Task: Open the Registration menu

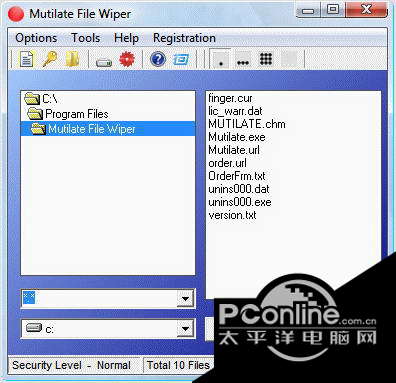Action: (x=184, y=38)
